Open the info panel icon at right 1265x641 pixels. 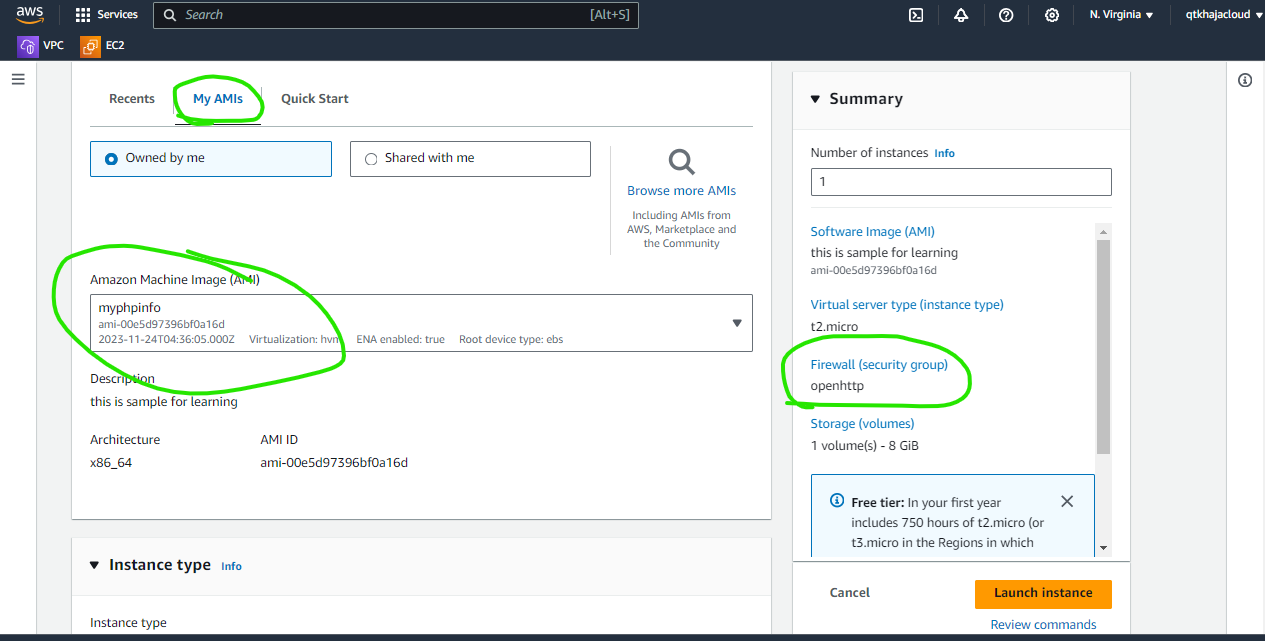click(1245, 81)
